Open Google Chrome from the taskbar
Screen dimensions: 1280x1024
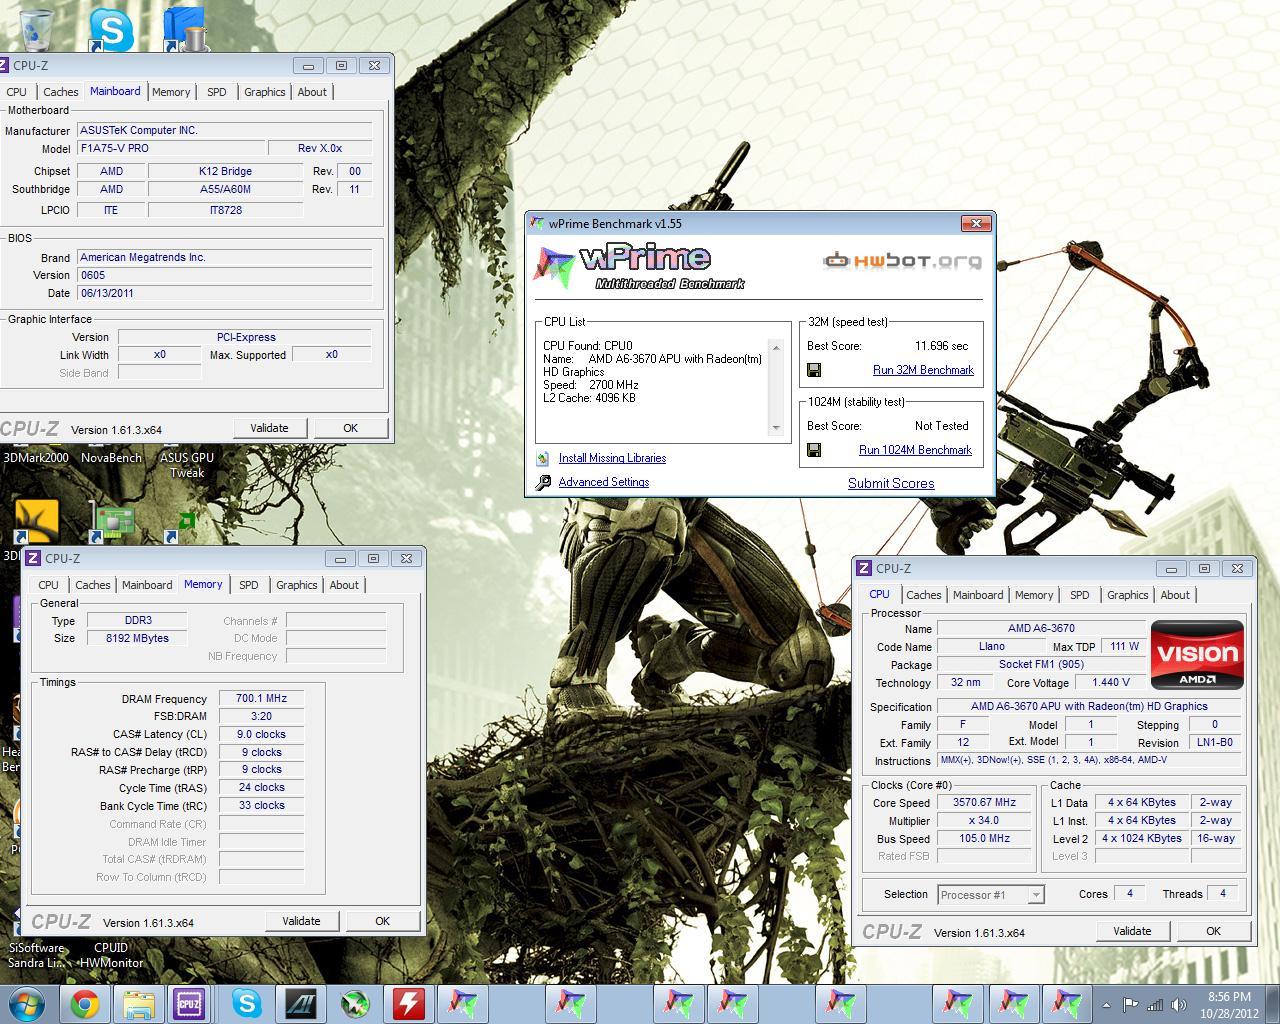tap(85, 1003)
